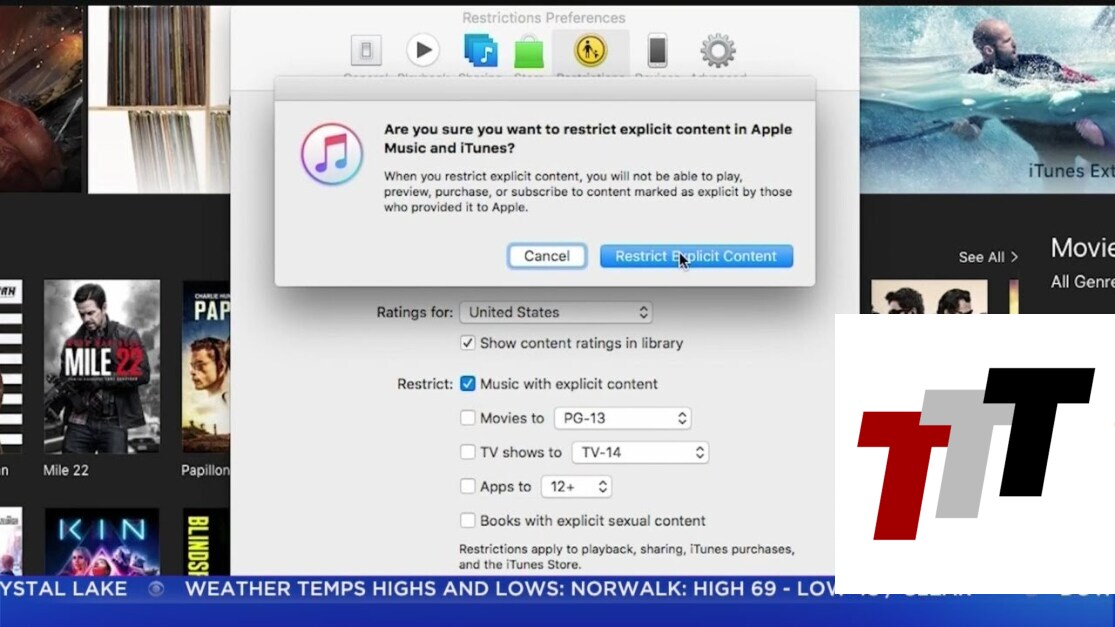The height and width of the screenshot is (627, 1115).
Task: Select the Restrictions preferences icon
Action: [590, 50]
